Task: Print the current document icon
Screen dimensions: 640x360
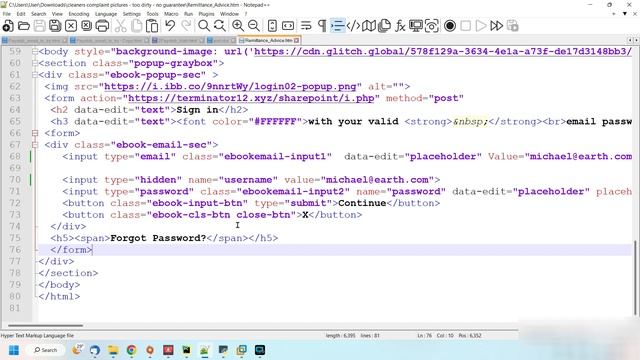Action: pyautogui.click(x=102, y=26)
